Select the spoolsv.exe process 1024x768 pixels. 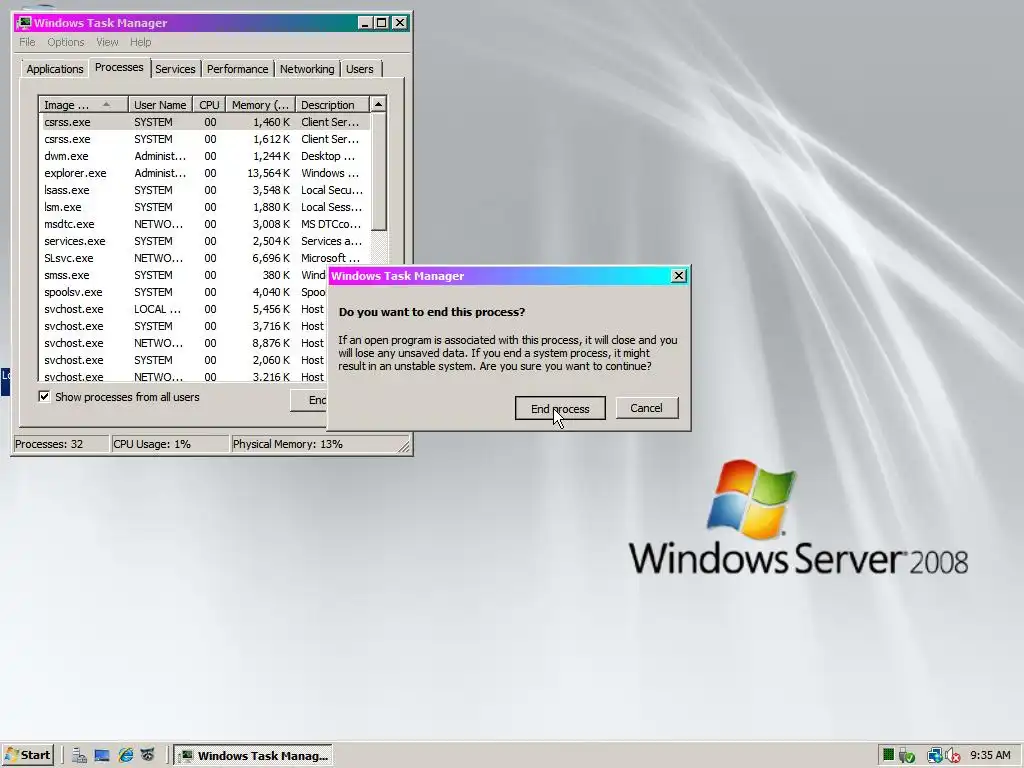pos(183,292)
